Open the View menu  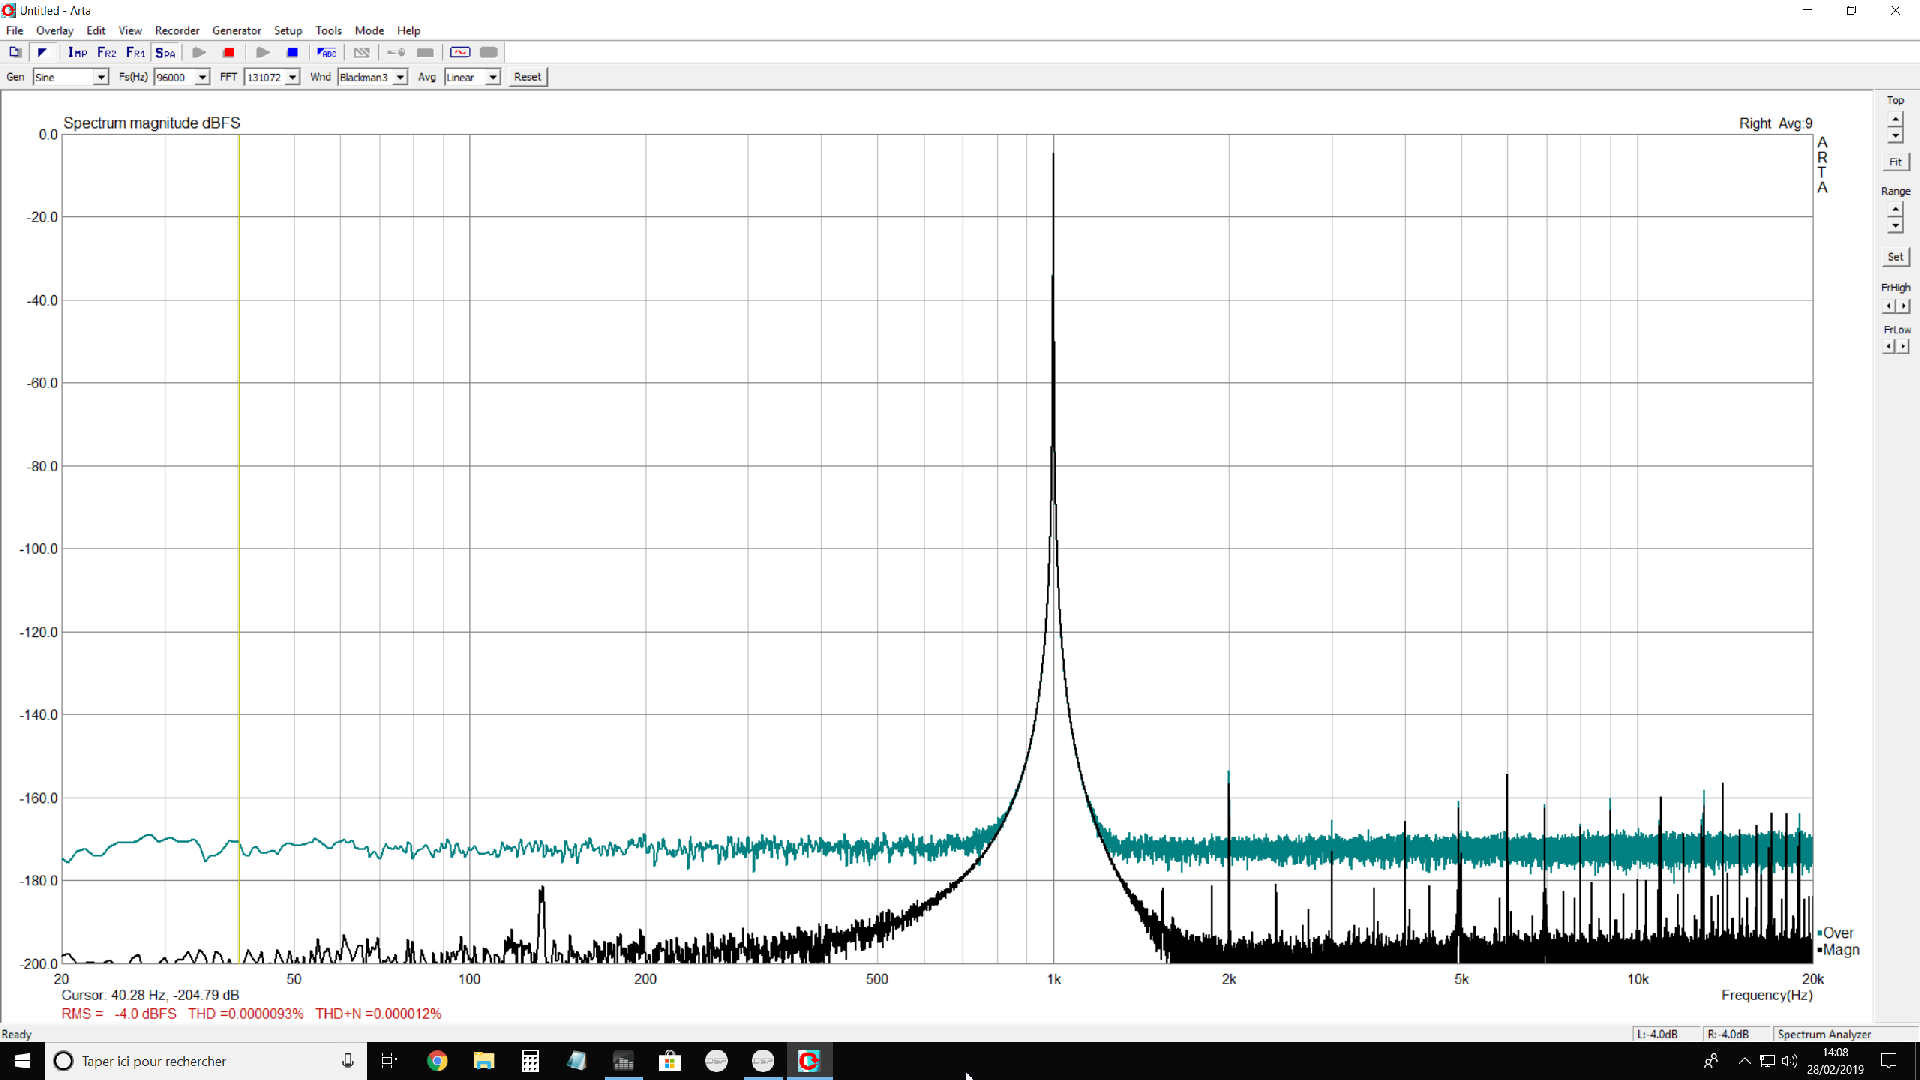click(130, 30)
